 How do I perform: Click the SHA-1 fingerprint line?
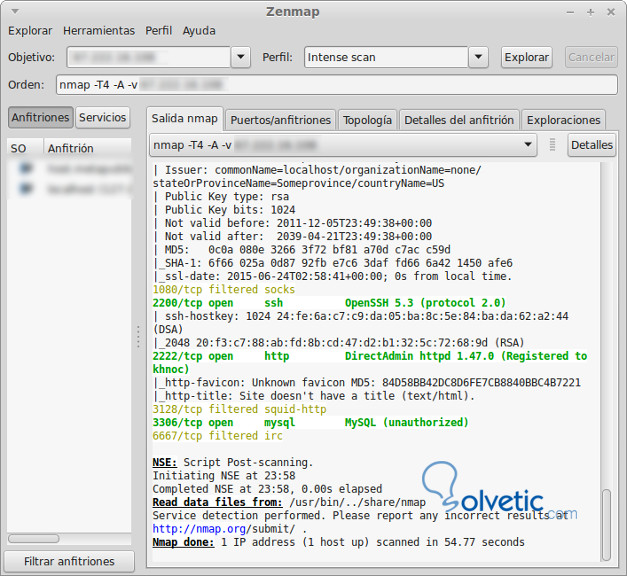pos(332,263)
